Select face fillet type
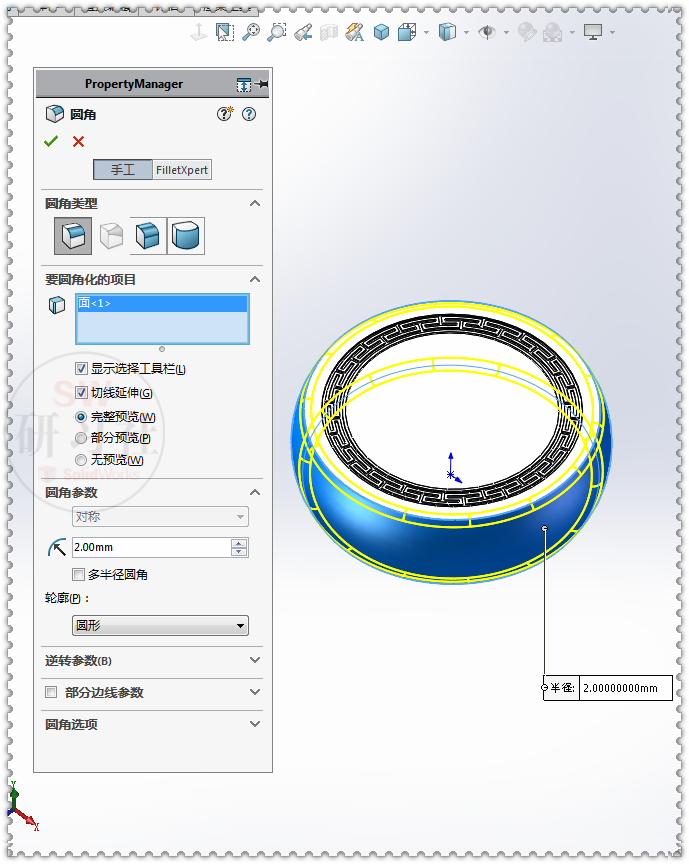689x864 pixels. [x=148, y=236]
